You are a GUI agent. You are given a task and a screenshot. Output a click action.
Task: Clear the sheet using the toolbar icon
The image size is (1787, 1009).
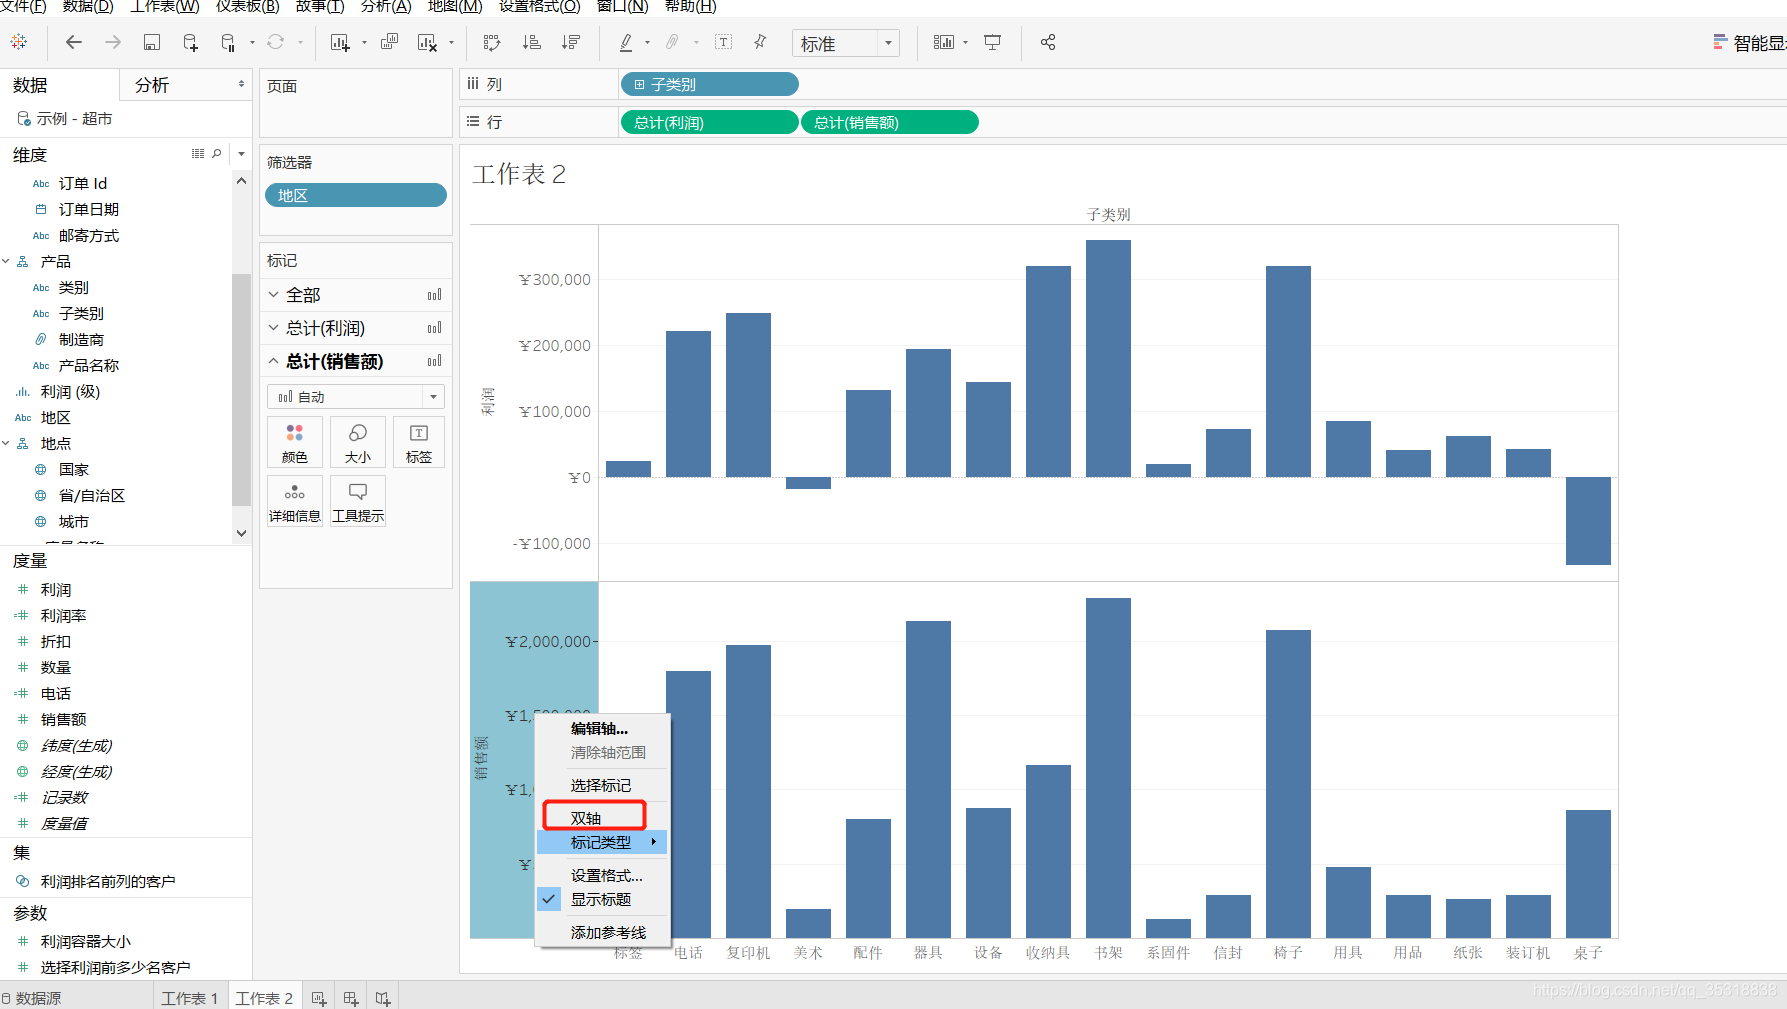[x=427, y=42]
